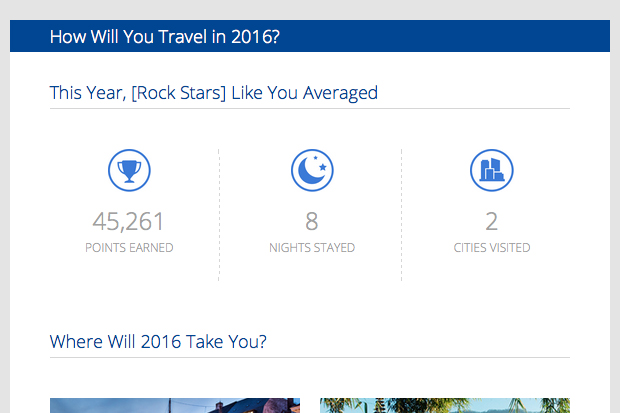
Task: Select the 45,261 points figure
Action: click(x=129, y=221)
